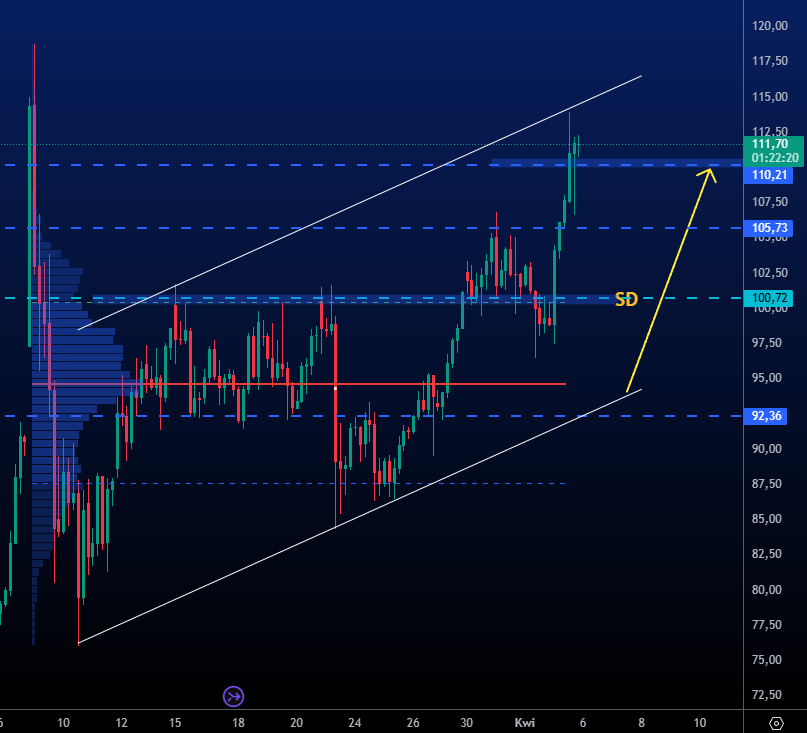The height and width of the screenshot is (733, 807).
Task: Click date 30 on the time axis
Action: [x=466, y=723]
